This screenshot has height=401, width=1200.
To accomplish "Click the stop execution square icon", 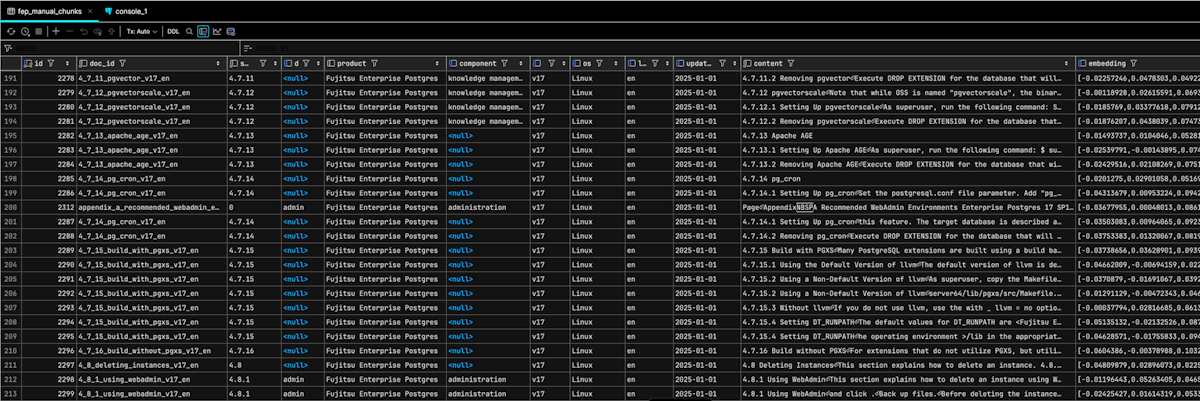I will click(x=38, y=31).
